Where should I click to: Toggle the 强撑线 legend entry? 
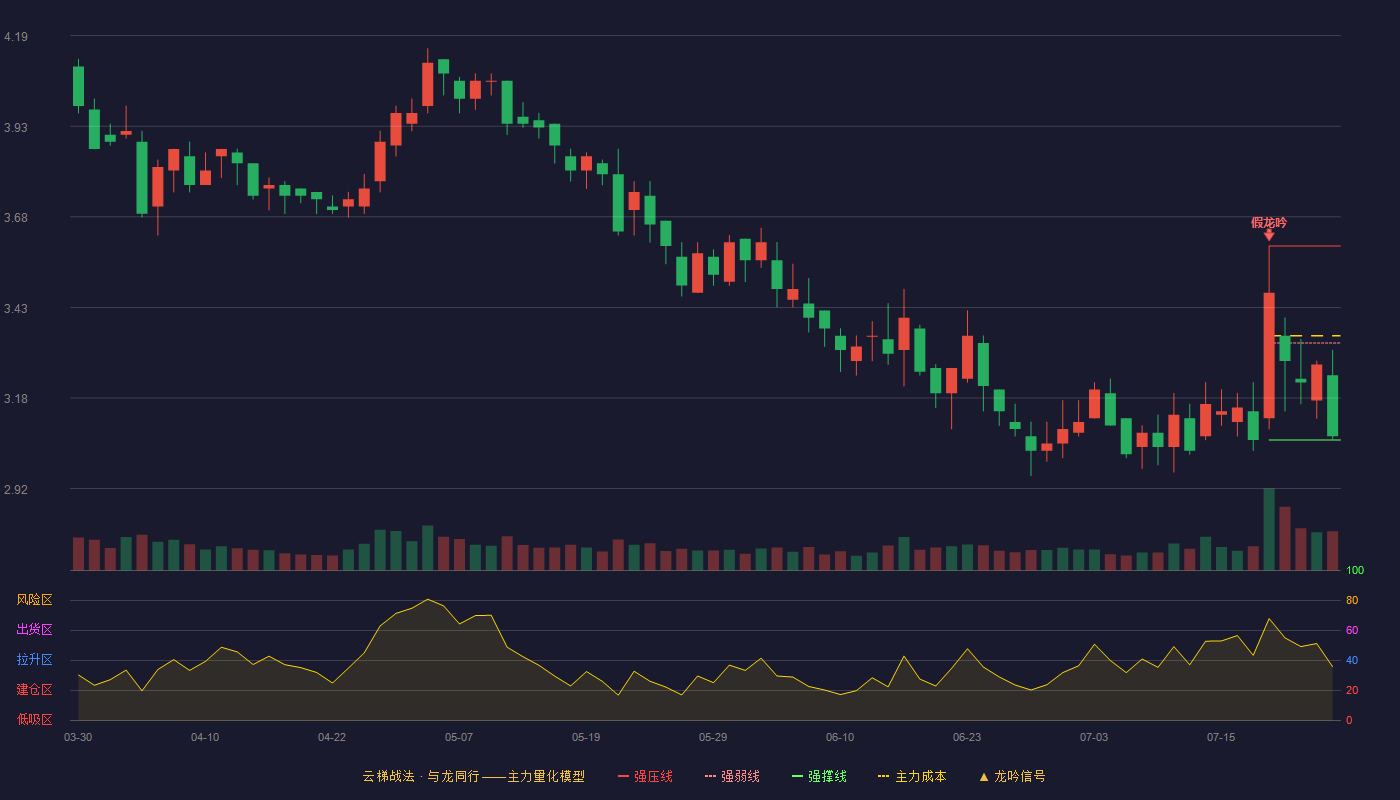819,776
